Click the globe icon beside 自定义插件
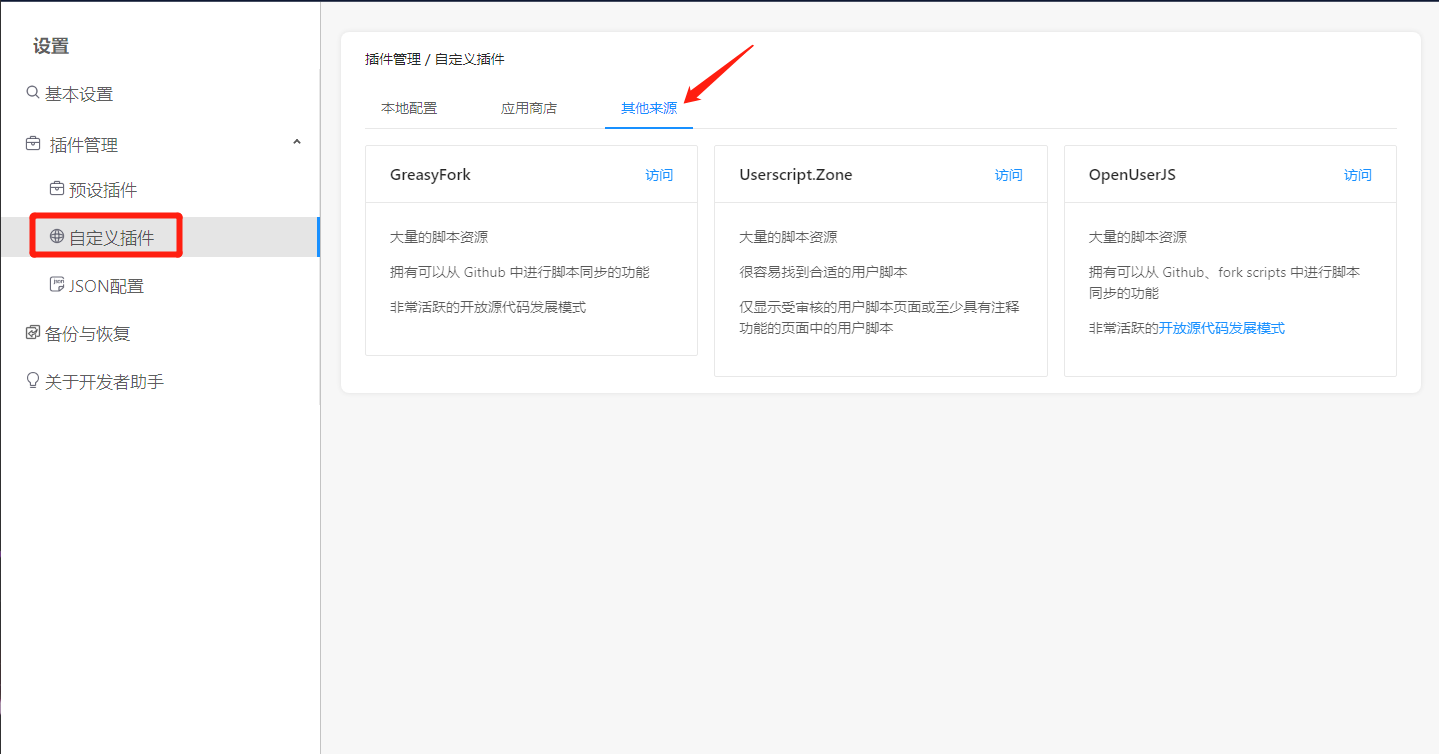Screen dimensions: 1439x754 57,237
